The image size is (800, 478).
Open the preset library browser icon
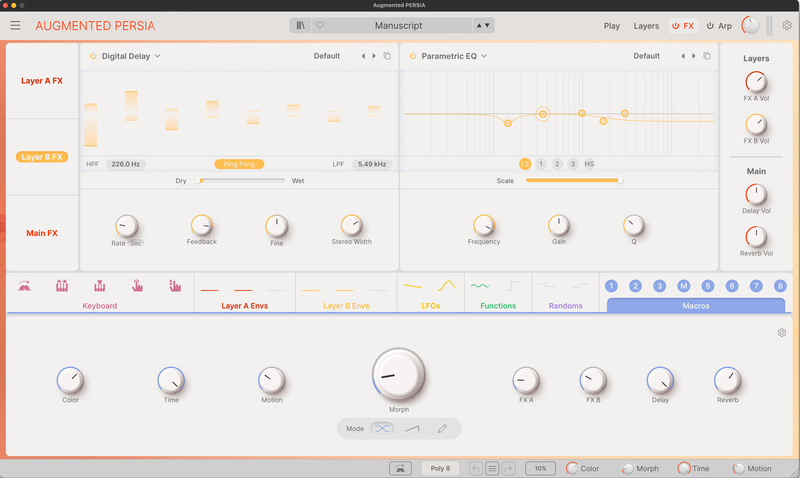(301, 26)
